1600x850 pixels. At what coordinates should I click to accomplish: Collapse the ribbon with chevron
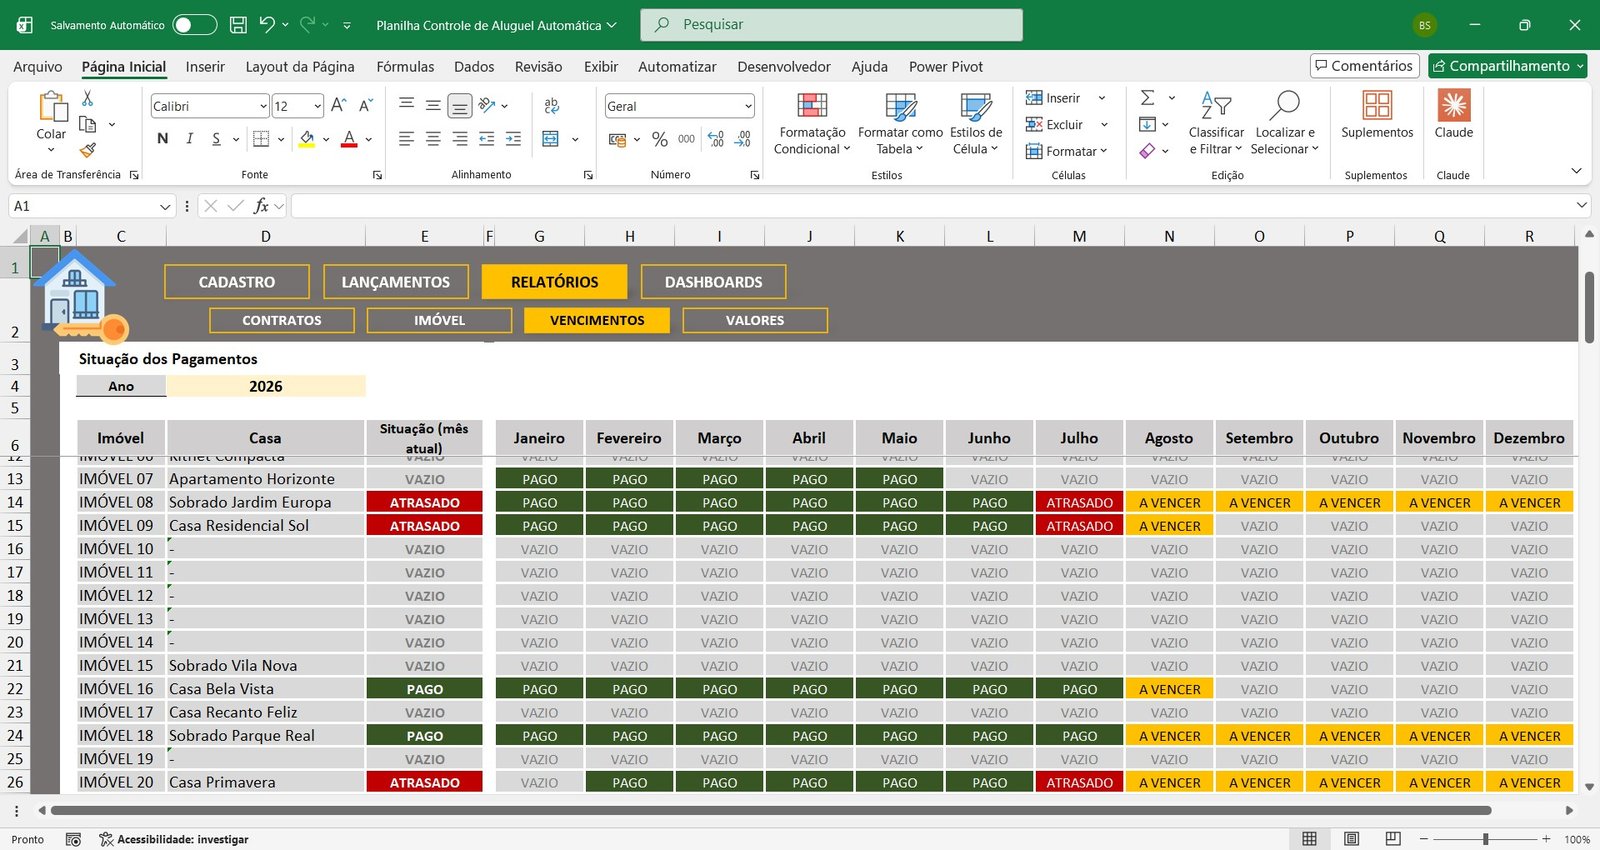(1576, 171)
